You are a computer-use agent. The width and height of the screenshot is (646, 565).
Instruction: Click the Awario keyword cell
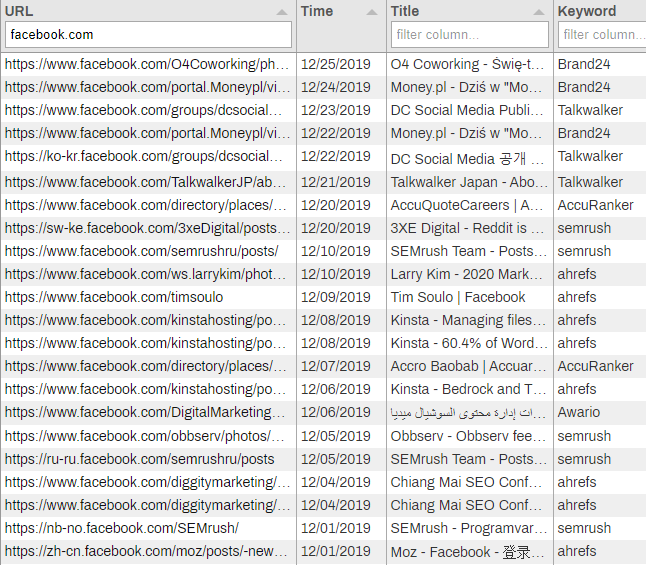pos(578,412)
